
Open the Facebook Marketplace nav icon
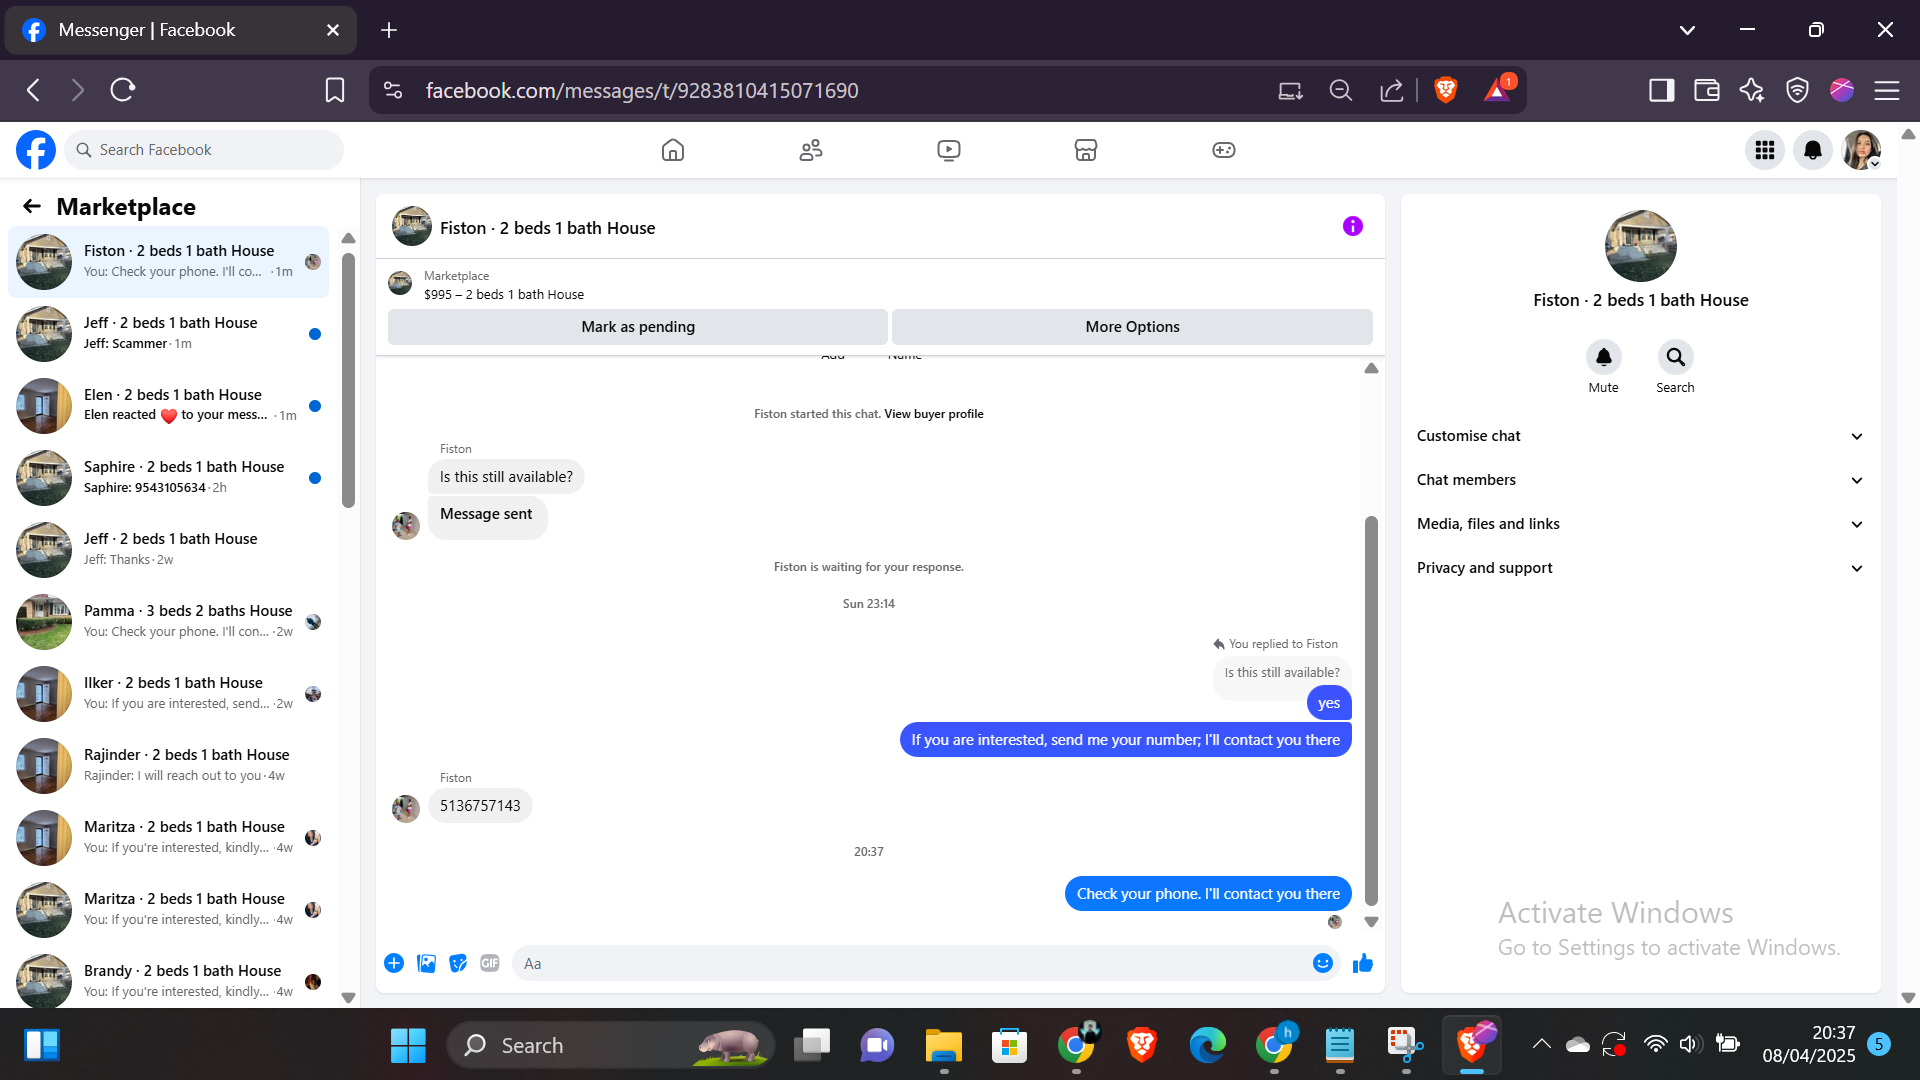1085,150
